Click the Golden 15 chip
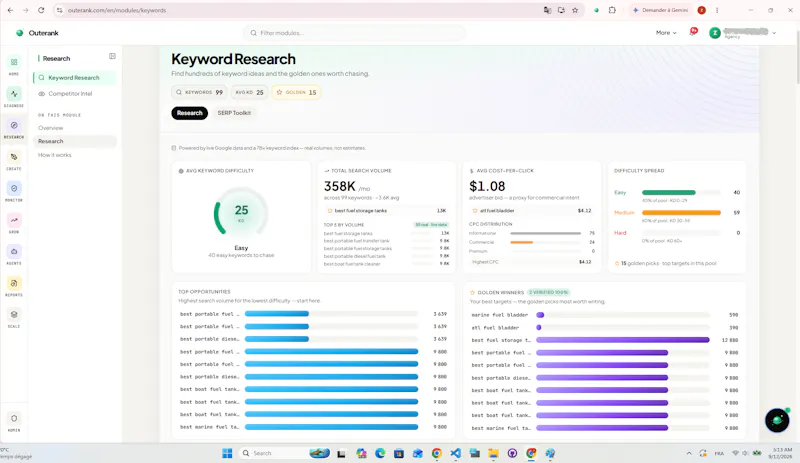The image size is (800, 463). tap(296, 92)
